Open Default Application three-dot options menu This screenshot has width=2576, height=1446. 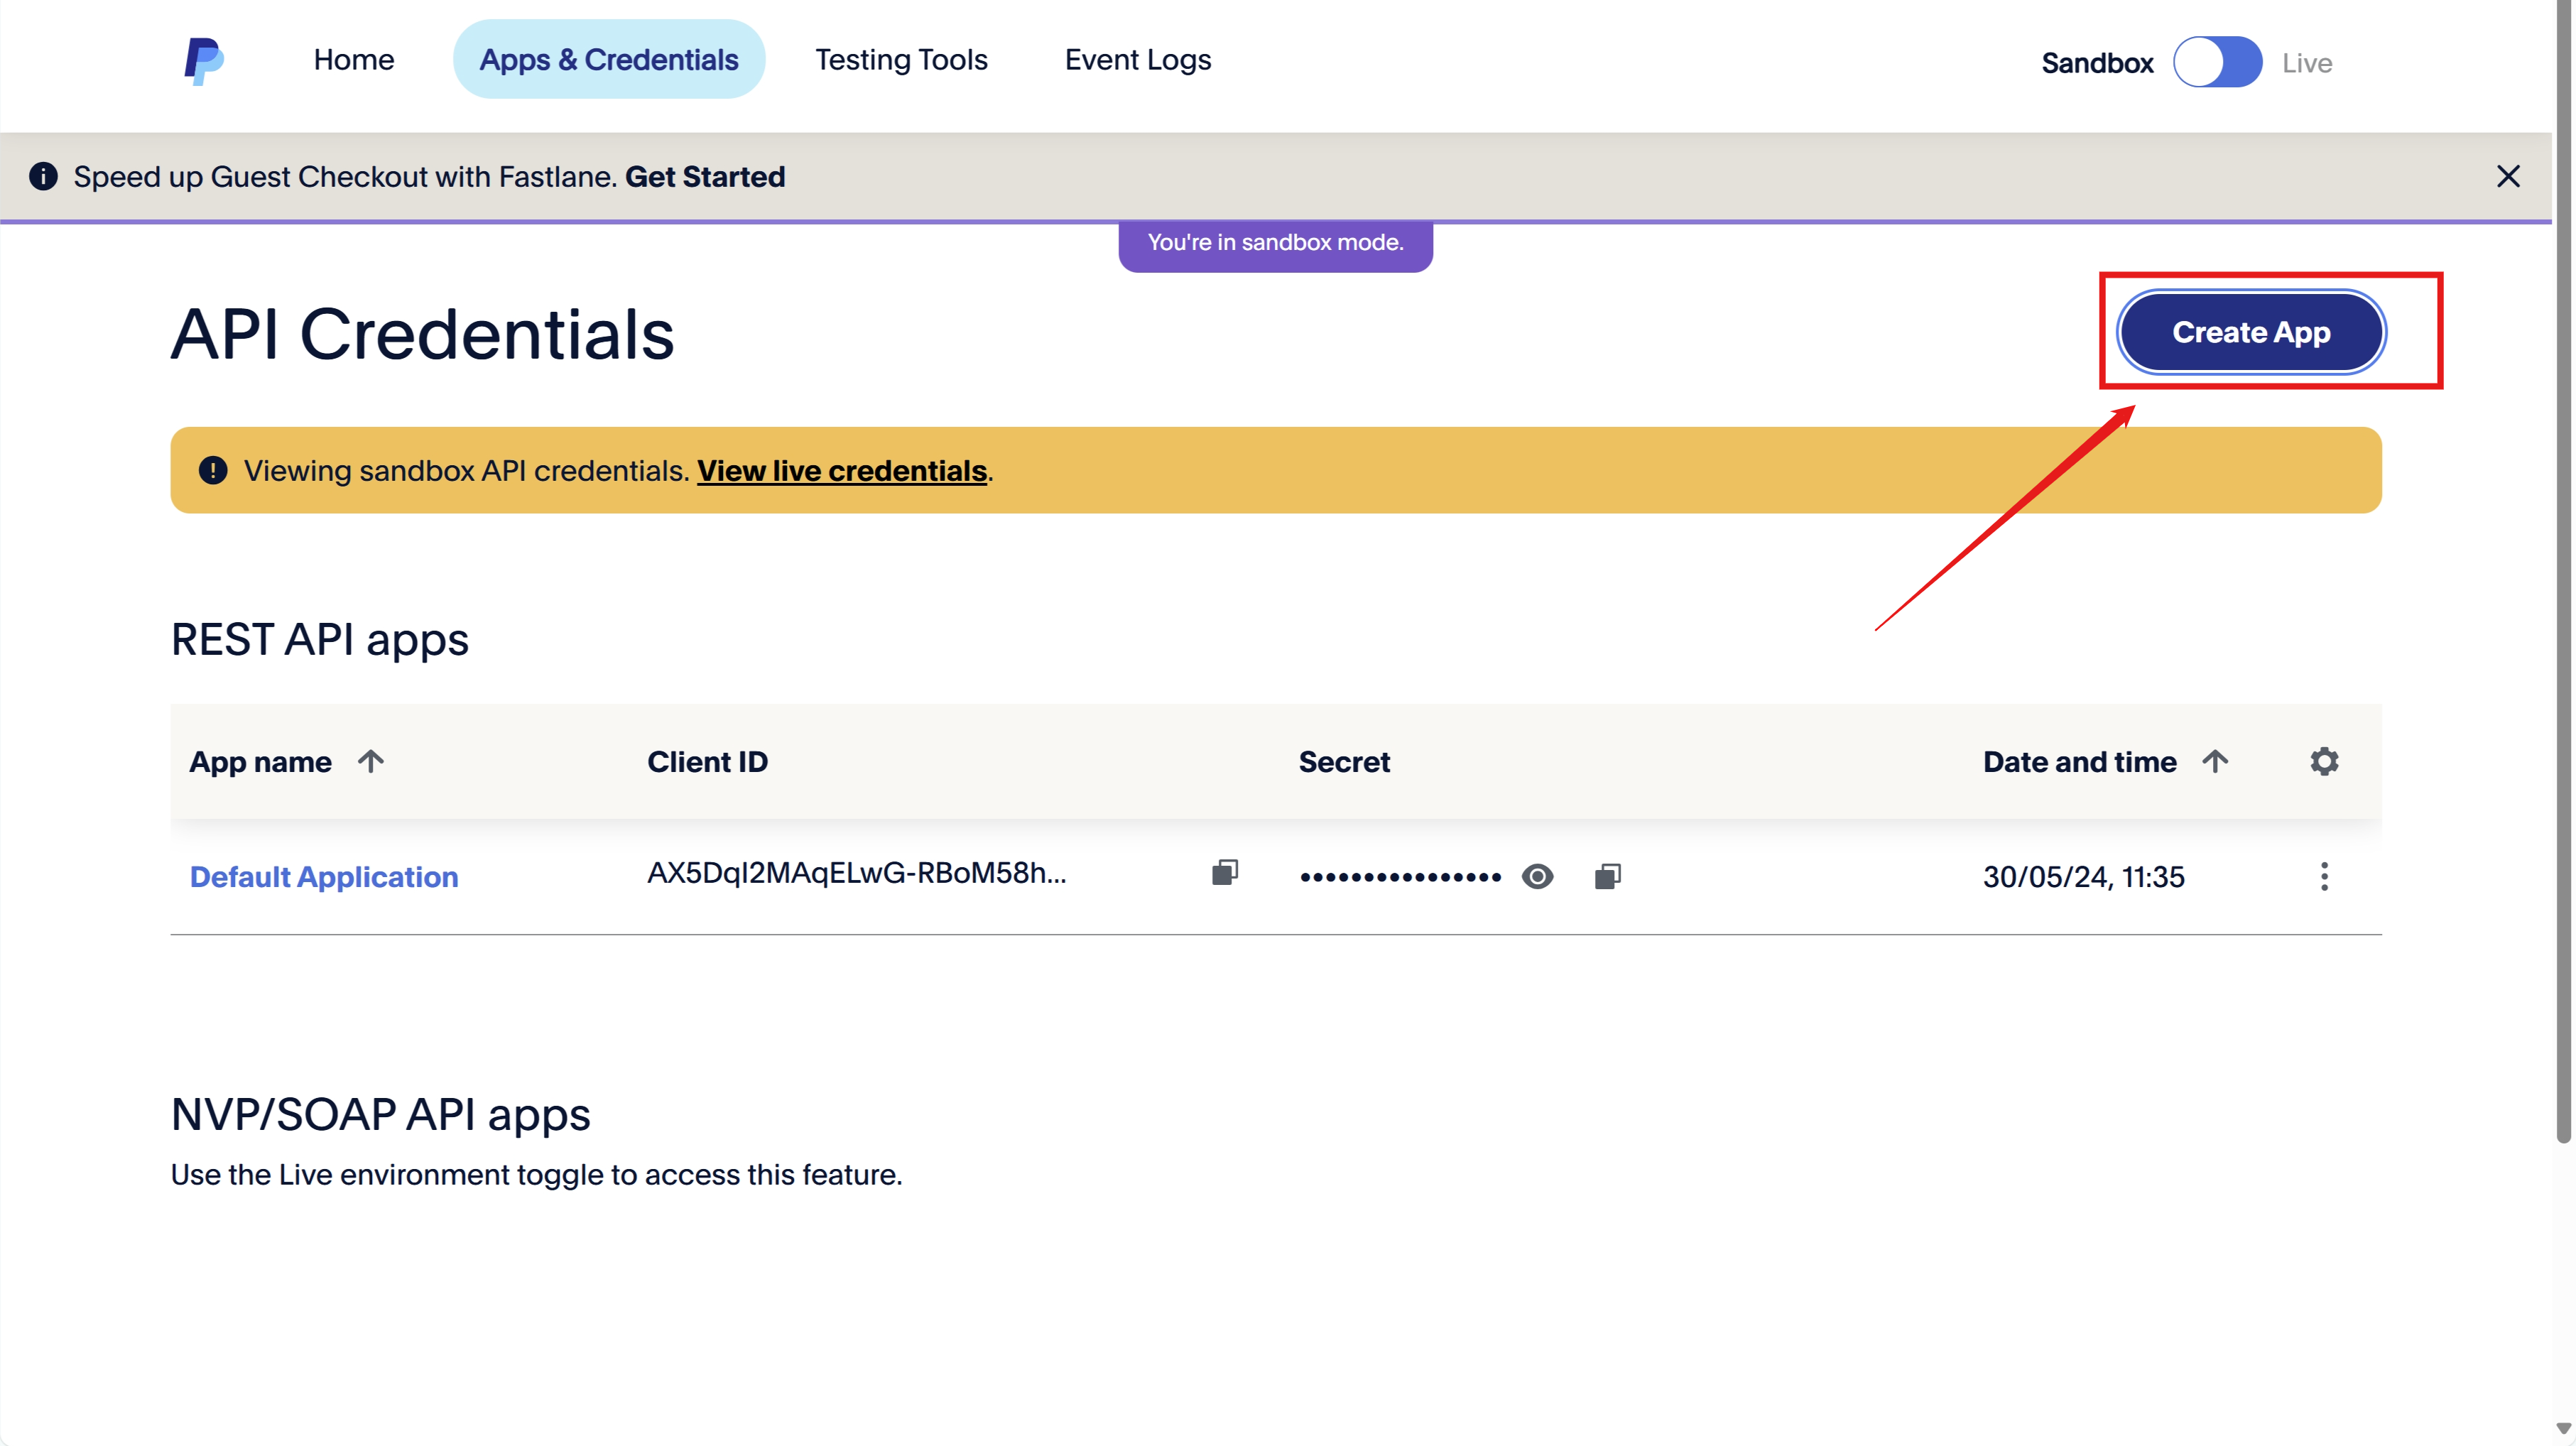(x=2324, y=877)
